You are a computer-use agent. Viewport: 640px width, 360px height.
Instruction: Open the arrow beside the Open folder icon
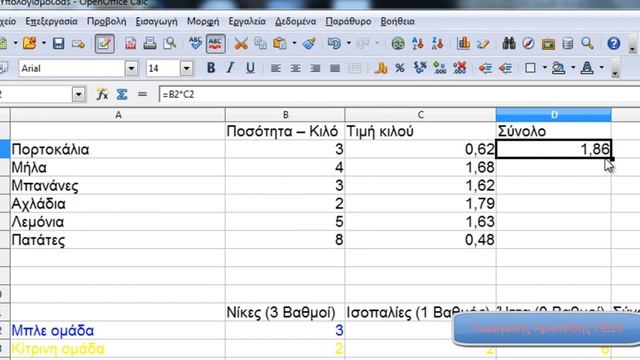(44, 43)
